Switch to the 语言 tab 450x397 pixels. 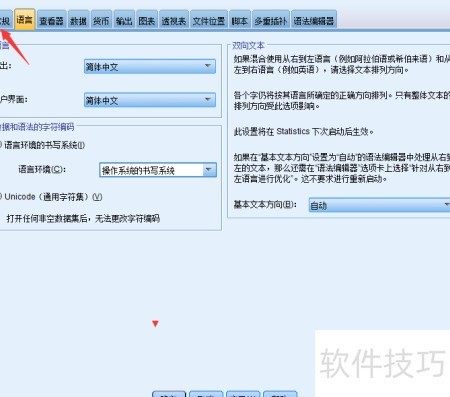point(25,20)
